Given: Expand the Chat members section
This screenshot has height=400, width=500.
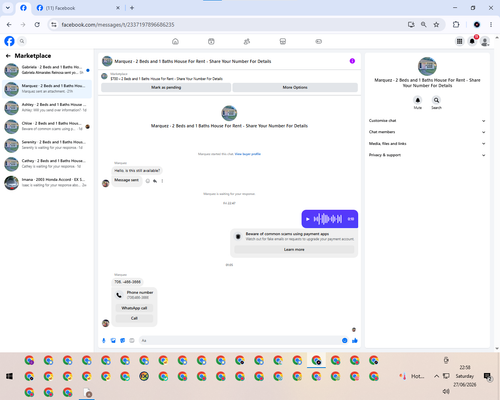Looking at the screenshot, I should click(427, 132).
